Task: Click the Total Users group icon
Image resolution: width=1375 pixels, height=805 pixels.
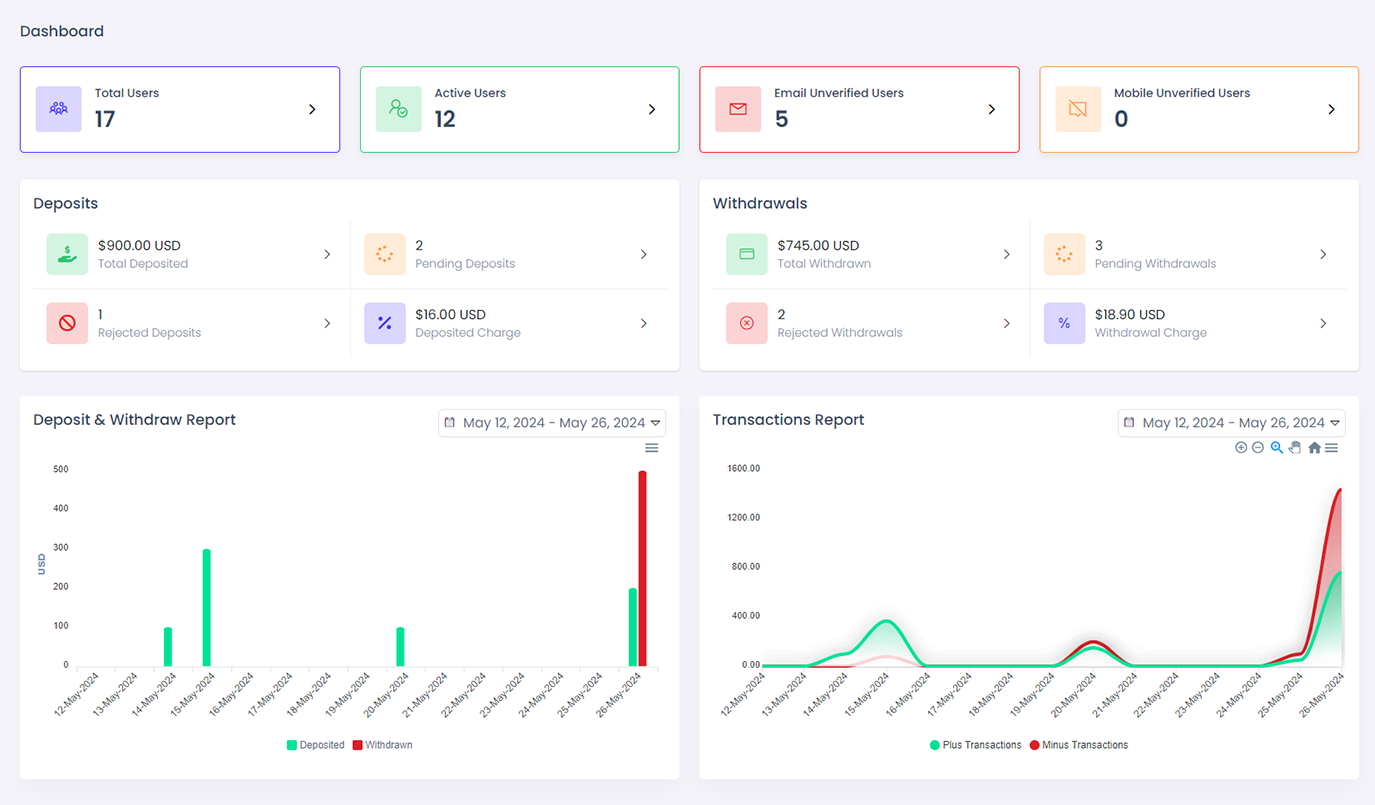Action: (x=59, y=109)
